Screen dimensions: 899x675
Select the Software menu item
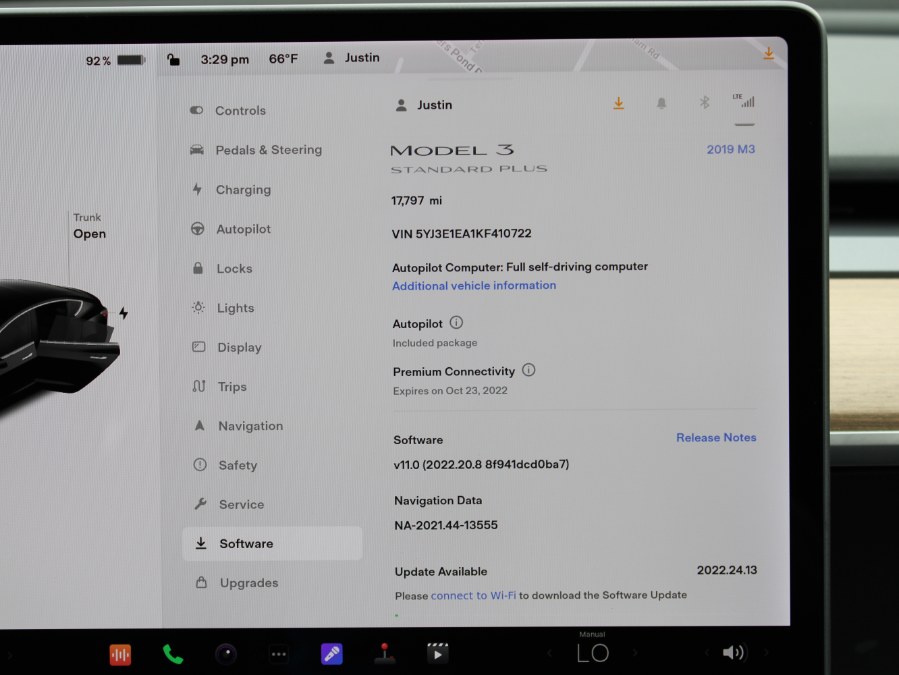(272, 543)
